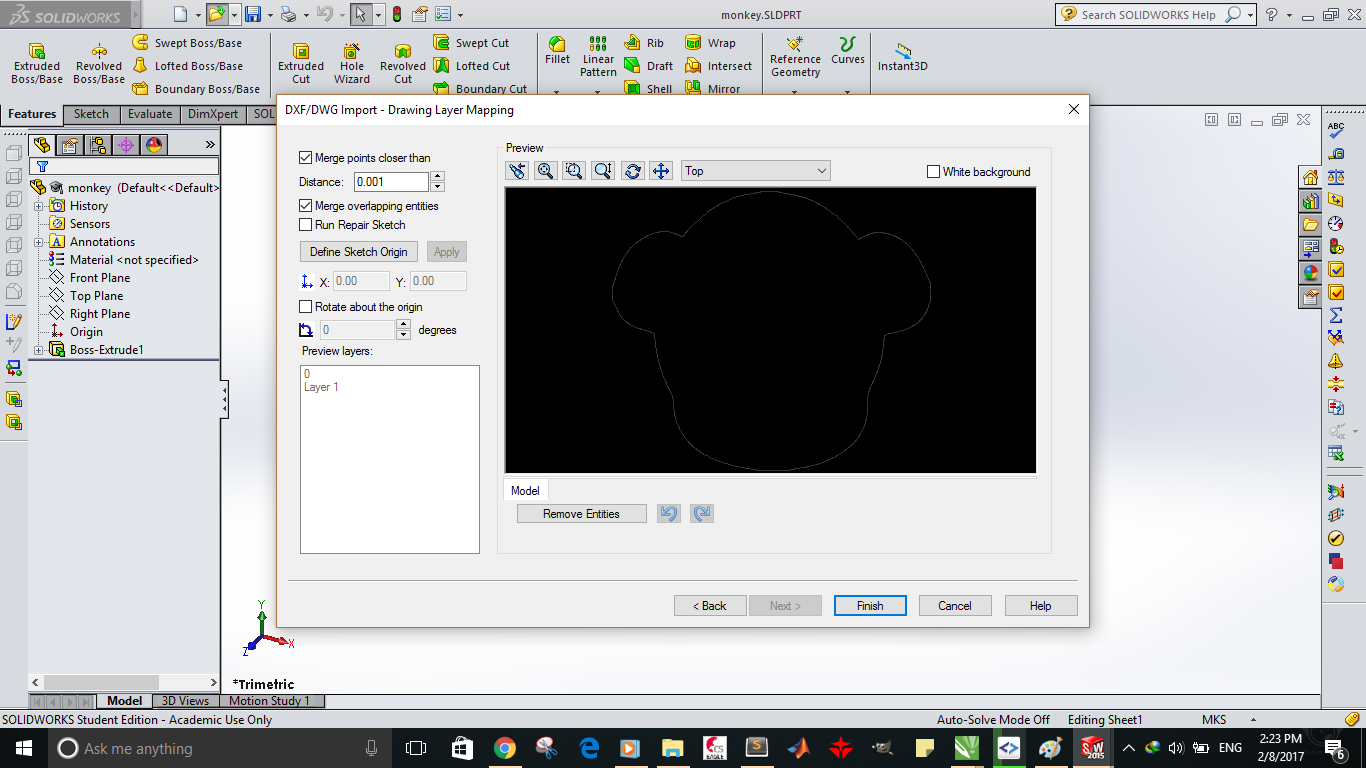Uncheck Merge overlapping entities
The width and height of the screenshot is (1366, 768).
pos(306,206)
